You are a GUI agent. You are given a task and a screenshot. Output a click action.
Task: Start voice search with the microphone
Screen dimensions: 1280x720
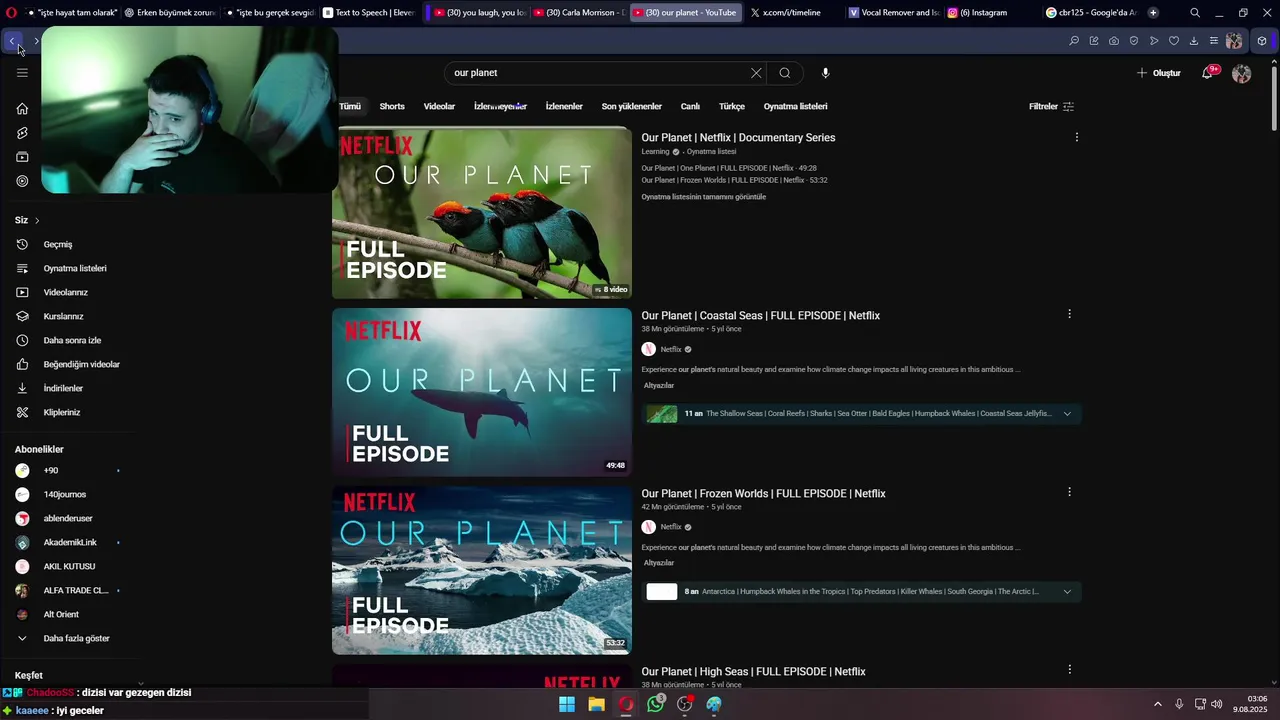tap(825, 73)
